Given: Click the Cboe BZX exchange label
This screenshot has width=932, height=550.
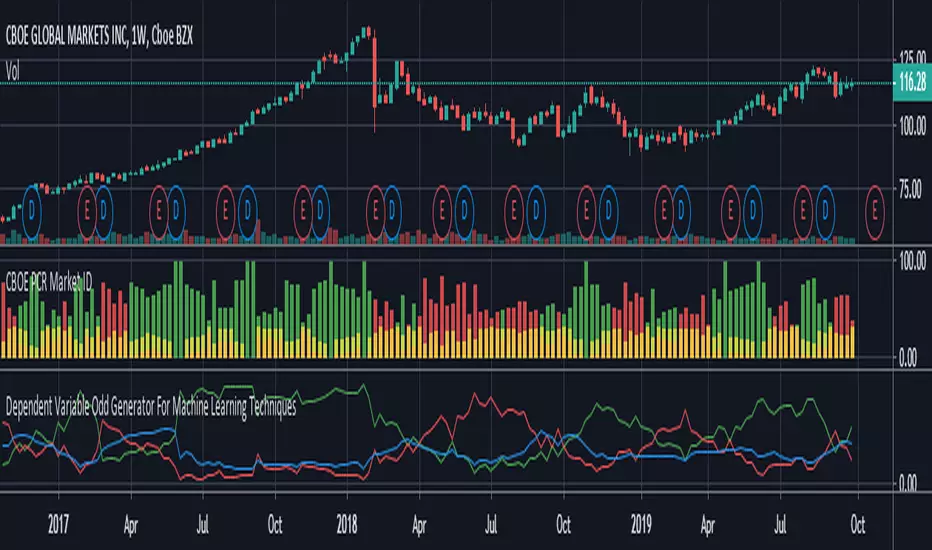Looking at the screenshot, I should tap(172, 36).
